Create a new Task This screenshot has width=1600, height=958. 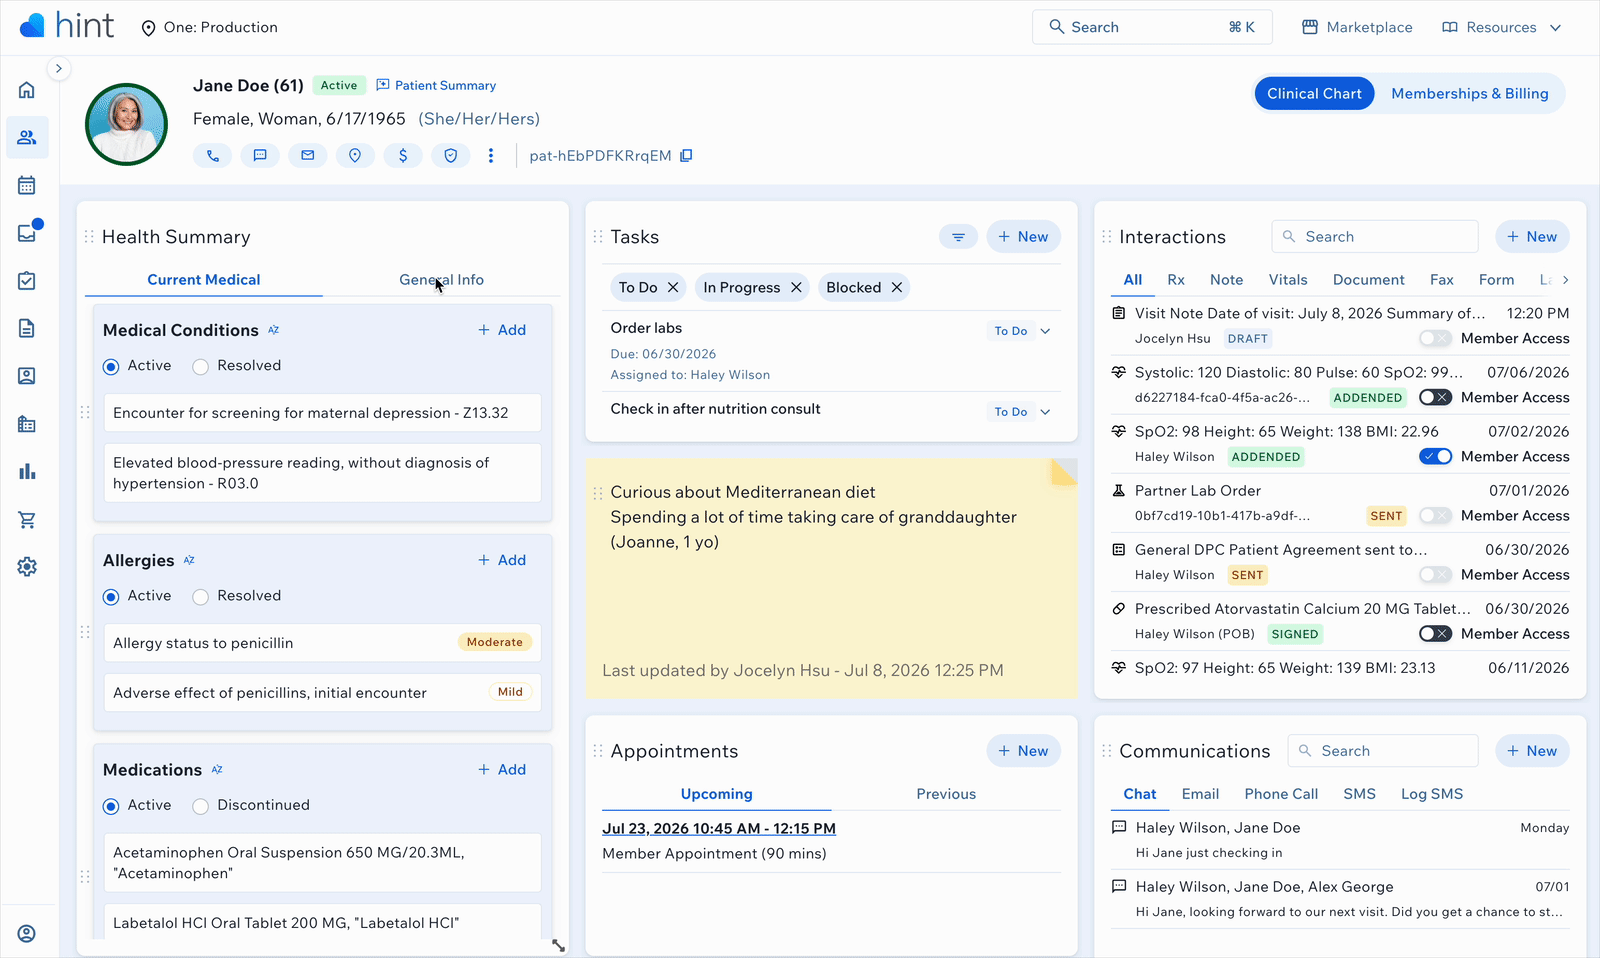[1024, 237]
